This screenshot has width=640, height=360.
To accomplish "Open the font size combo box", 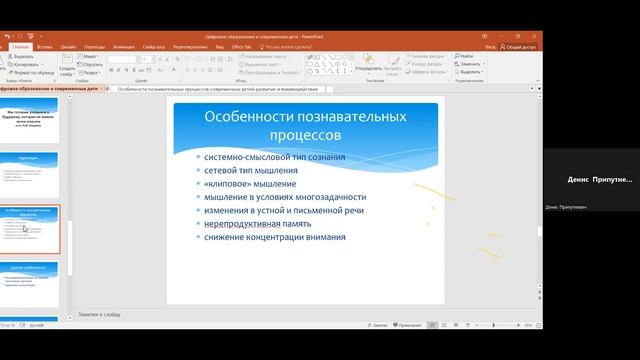I will tap(146, 60).
